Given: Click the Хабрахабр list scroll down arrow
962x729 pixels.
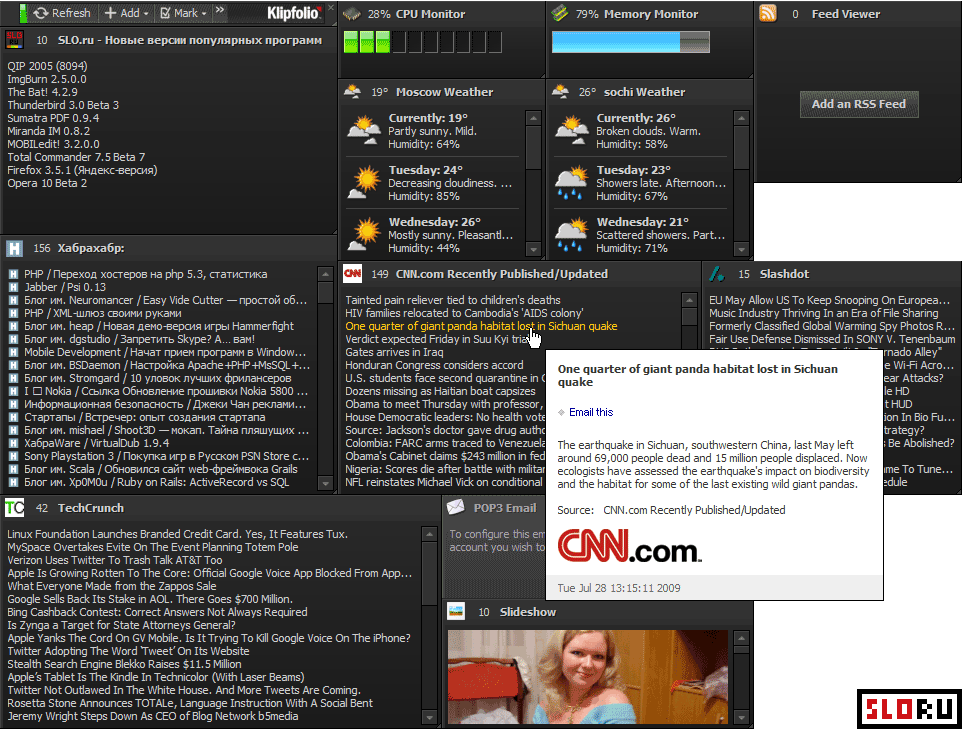Looking at the screenshot, I should point(326,483).
